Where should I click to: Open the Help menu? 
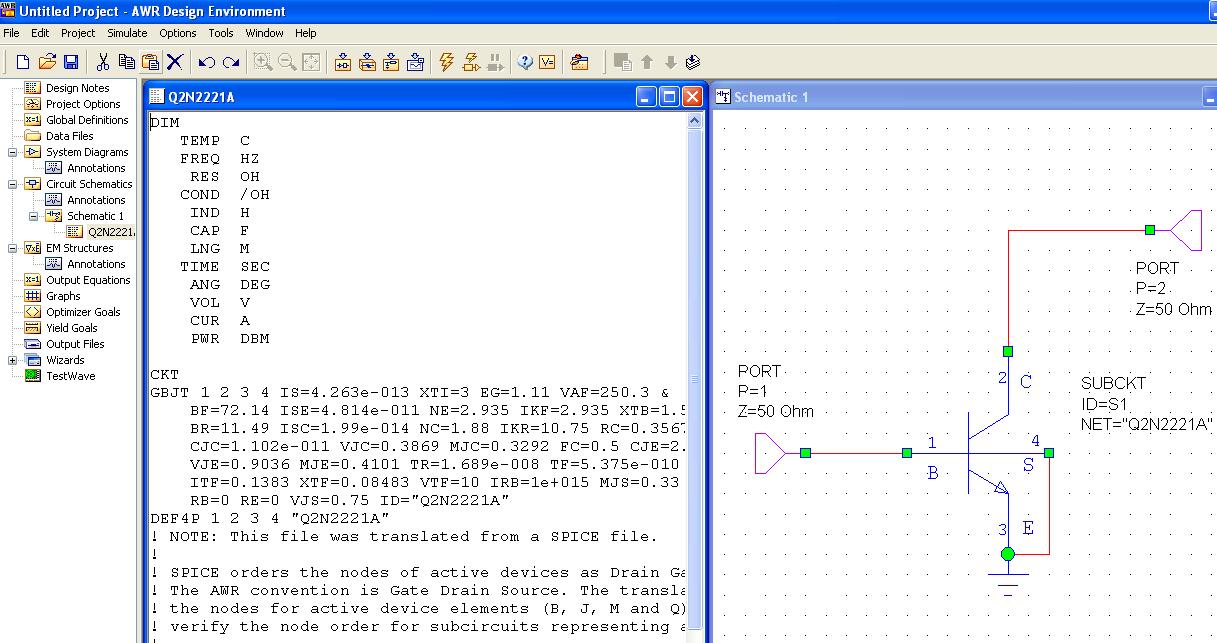point(306,33)
